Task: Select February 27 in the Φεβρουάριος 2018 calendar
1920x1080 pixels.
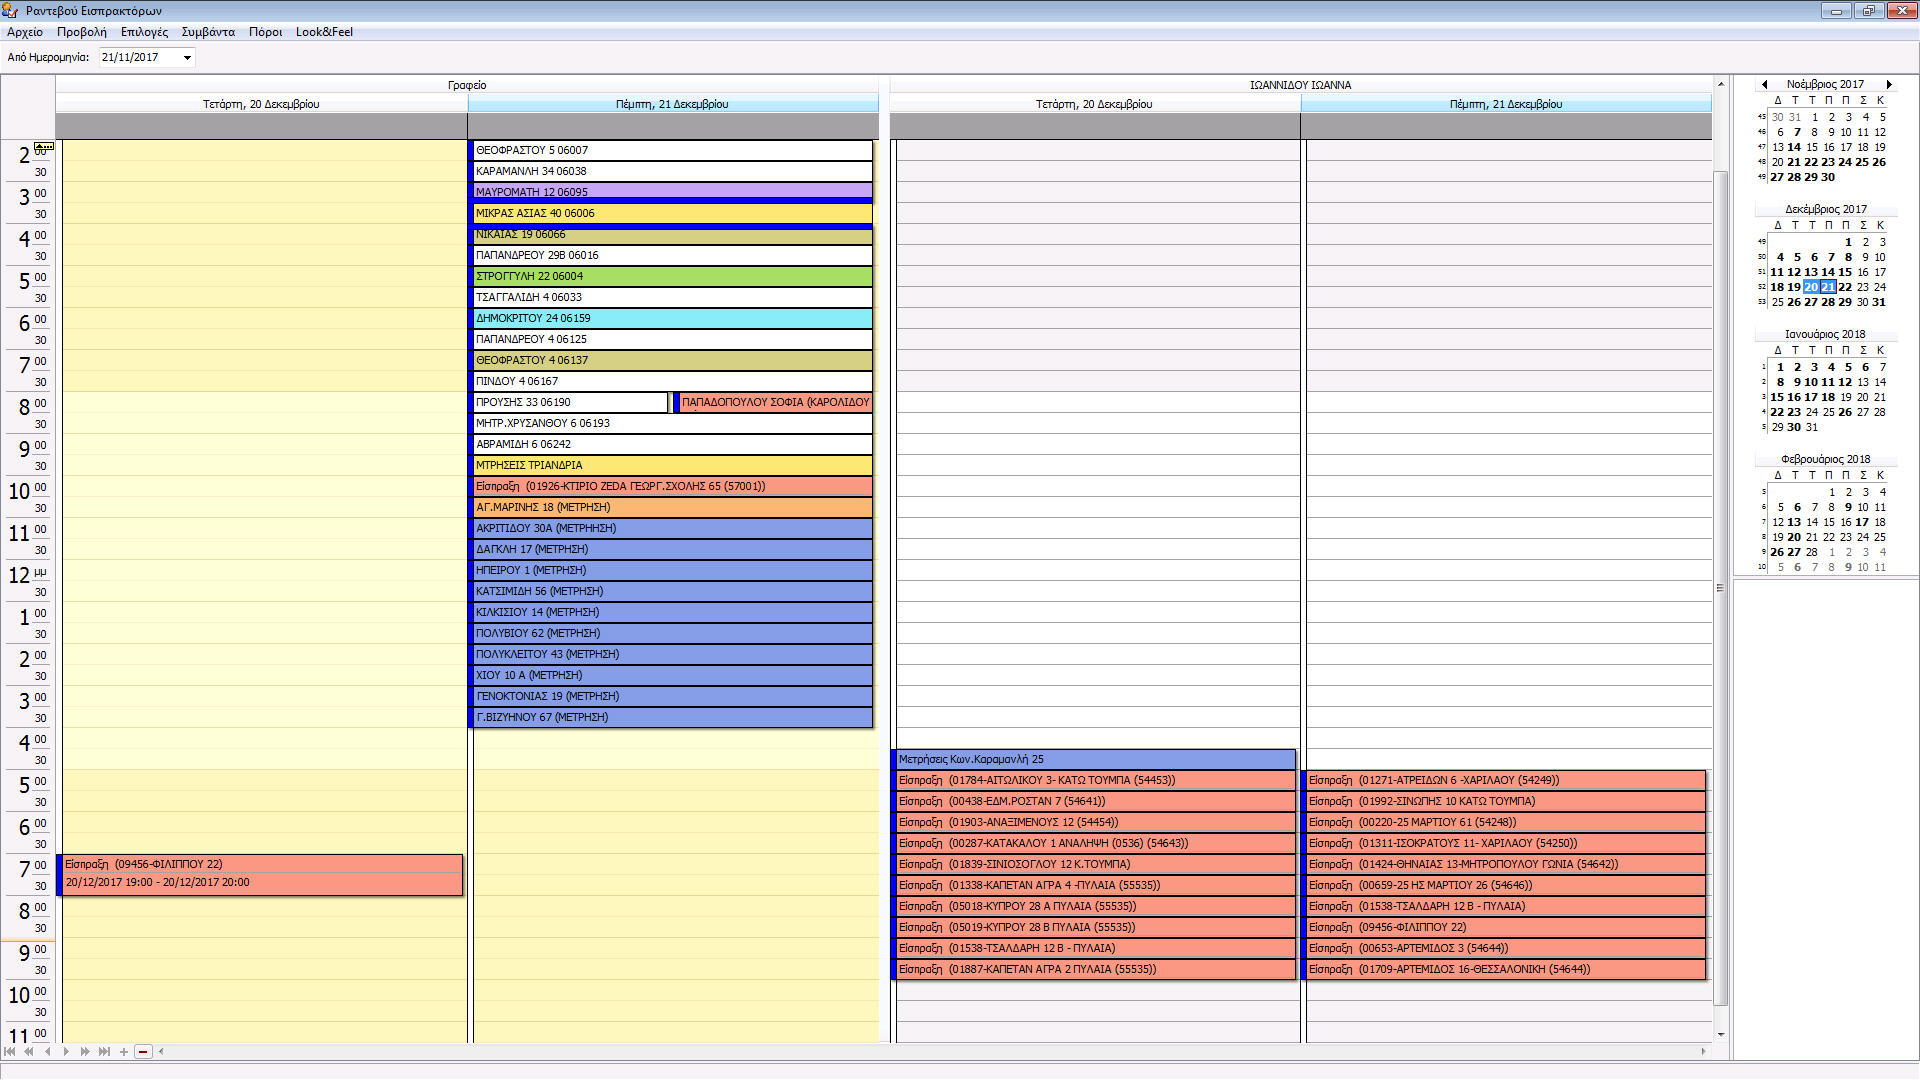Action: click(x=1794, y=552)
